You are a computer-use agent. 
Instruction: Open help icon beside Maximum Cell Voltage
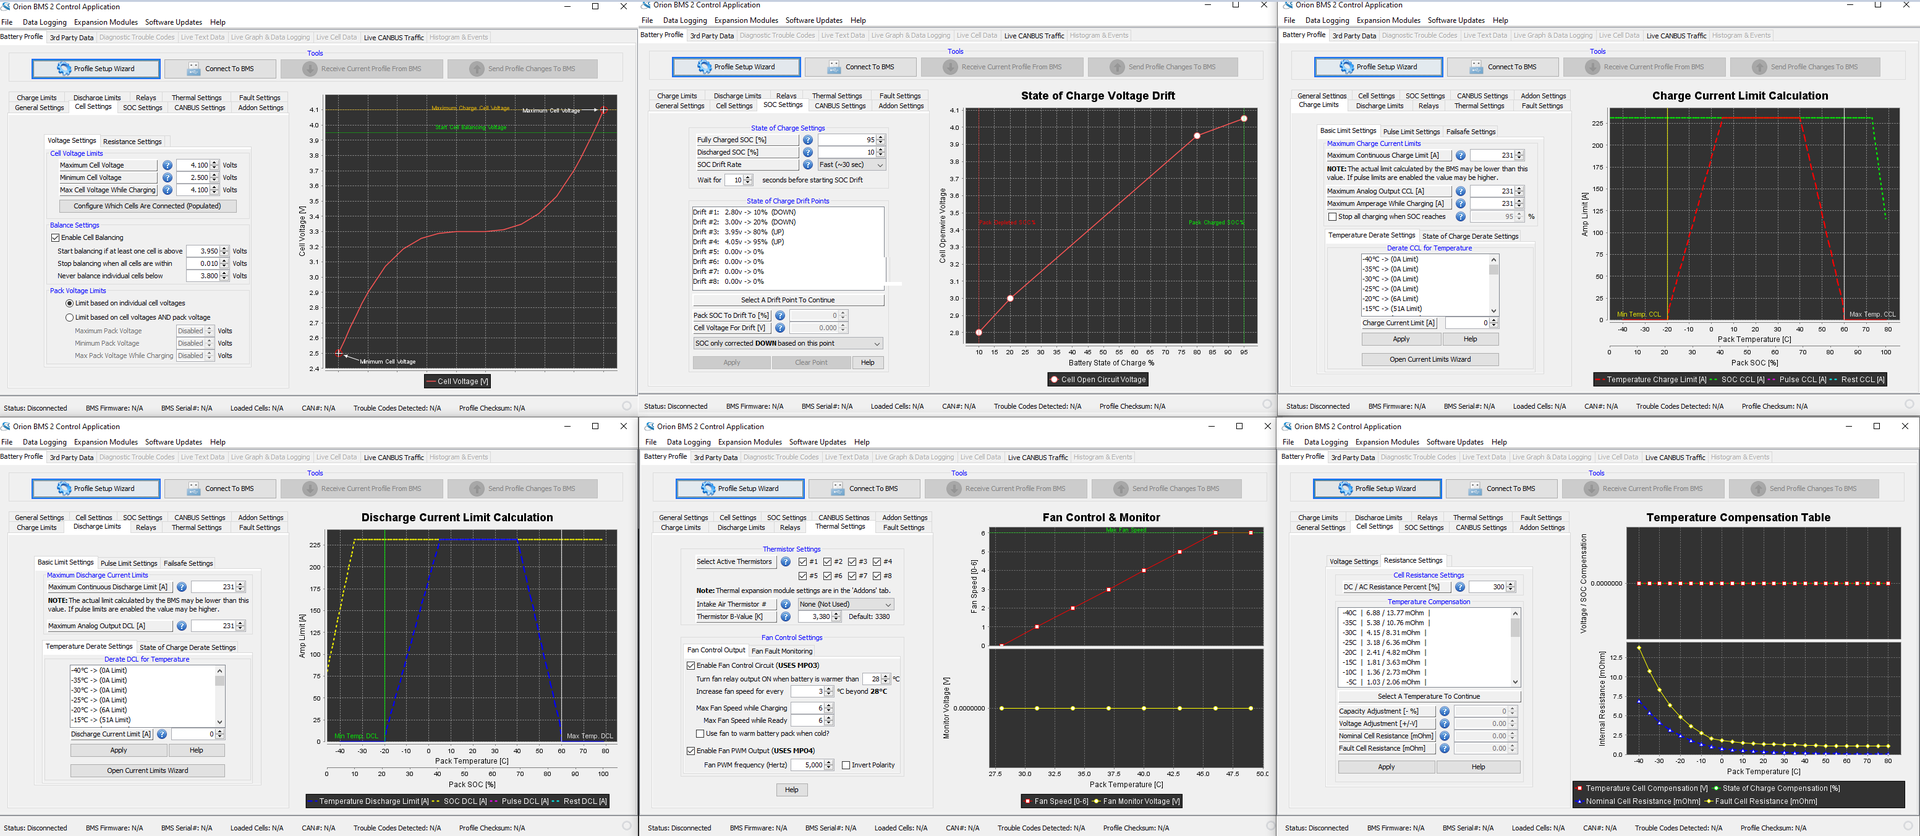click(x=167, y=165)
